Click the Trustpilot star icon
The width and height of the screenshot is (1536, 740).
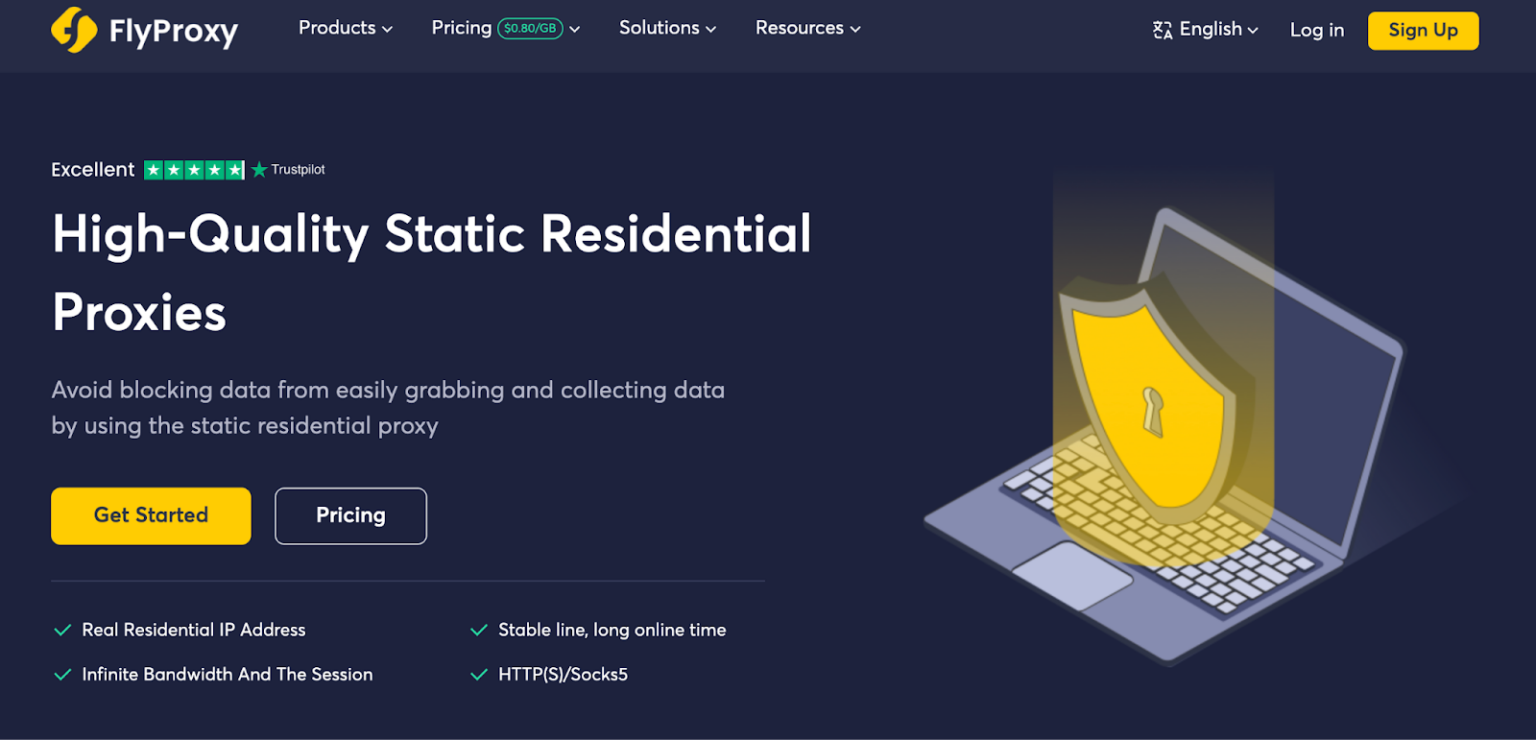(259, 169)
